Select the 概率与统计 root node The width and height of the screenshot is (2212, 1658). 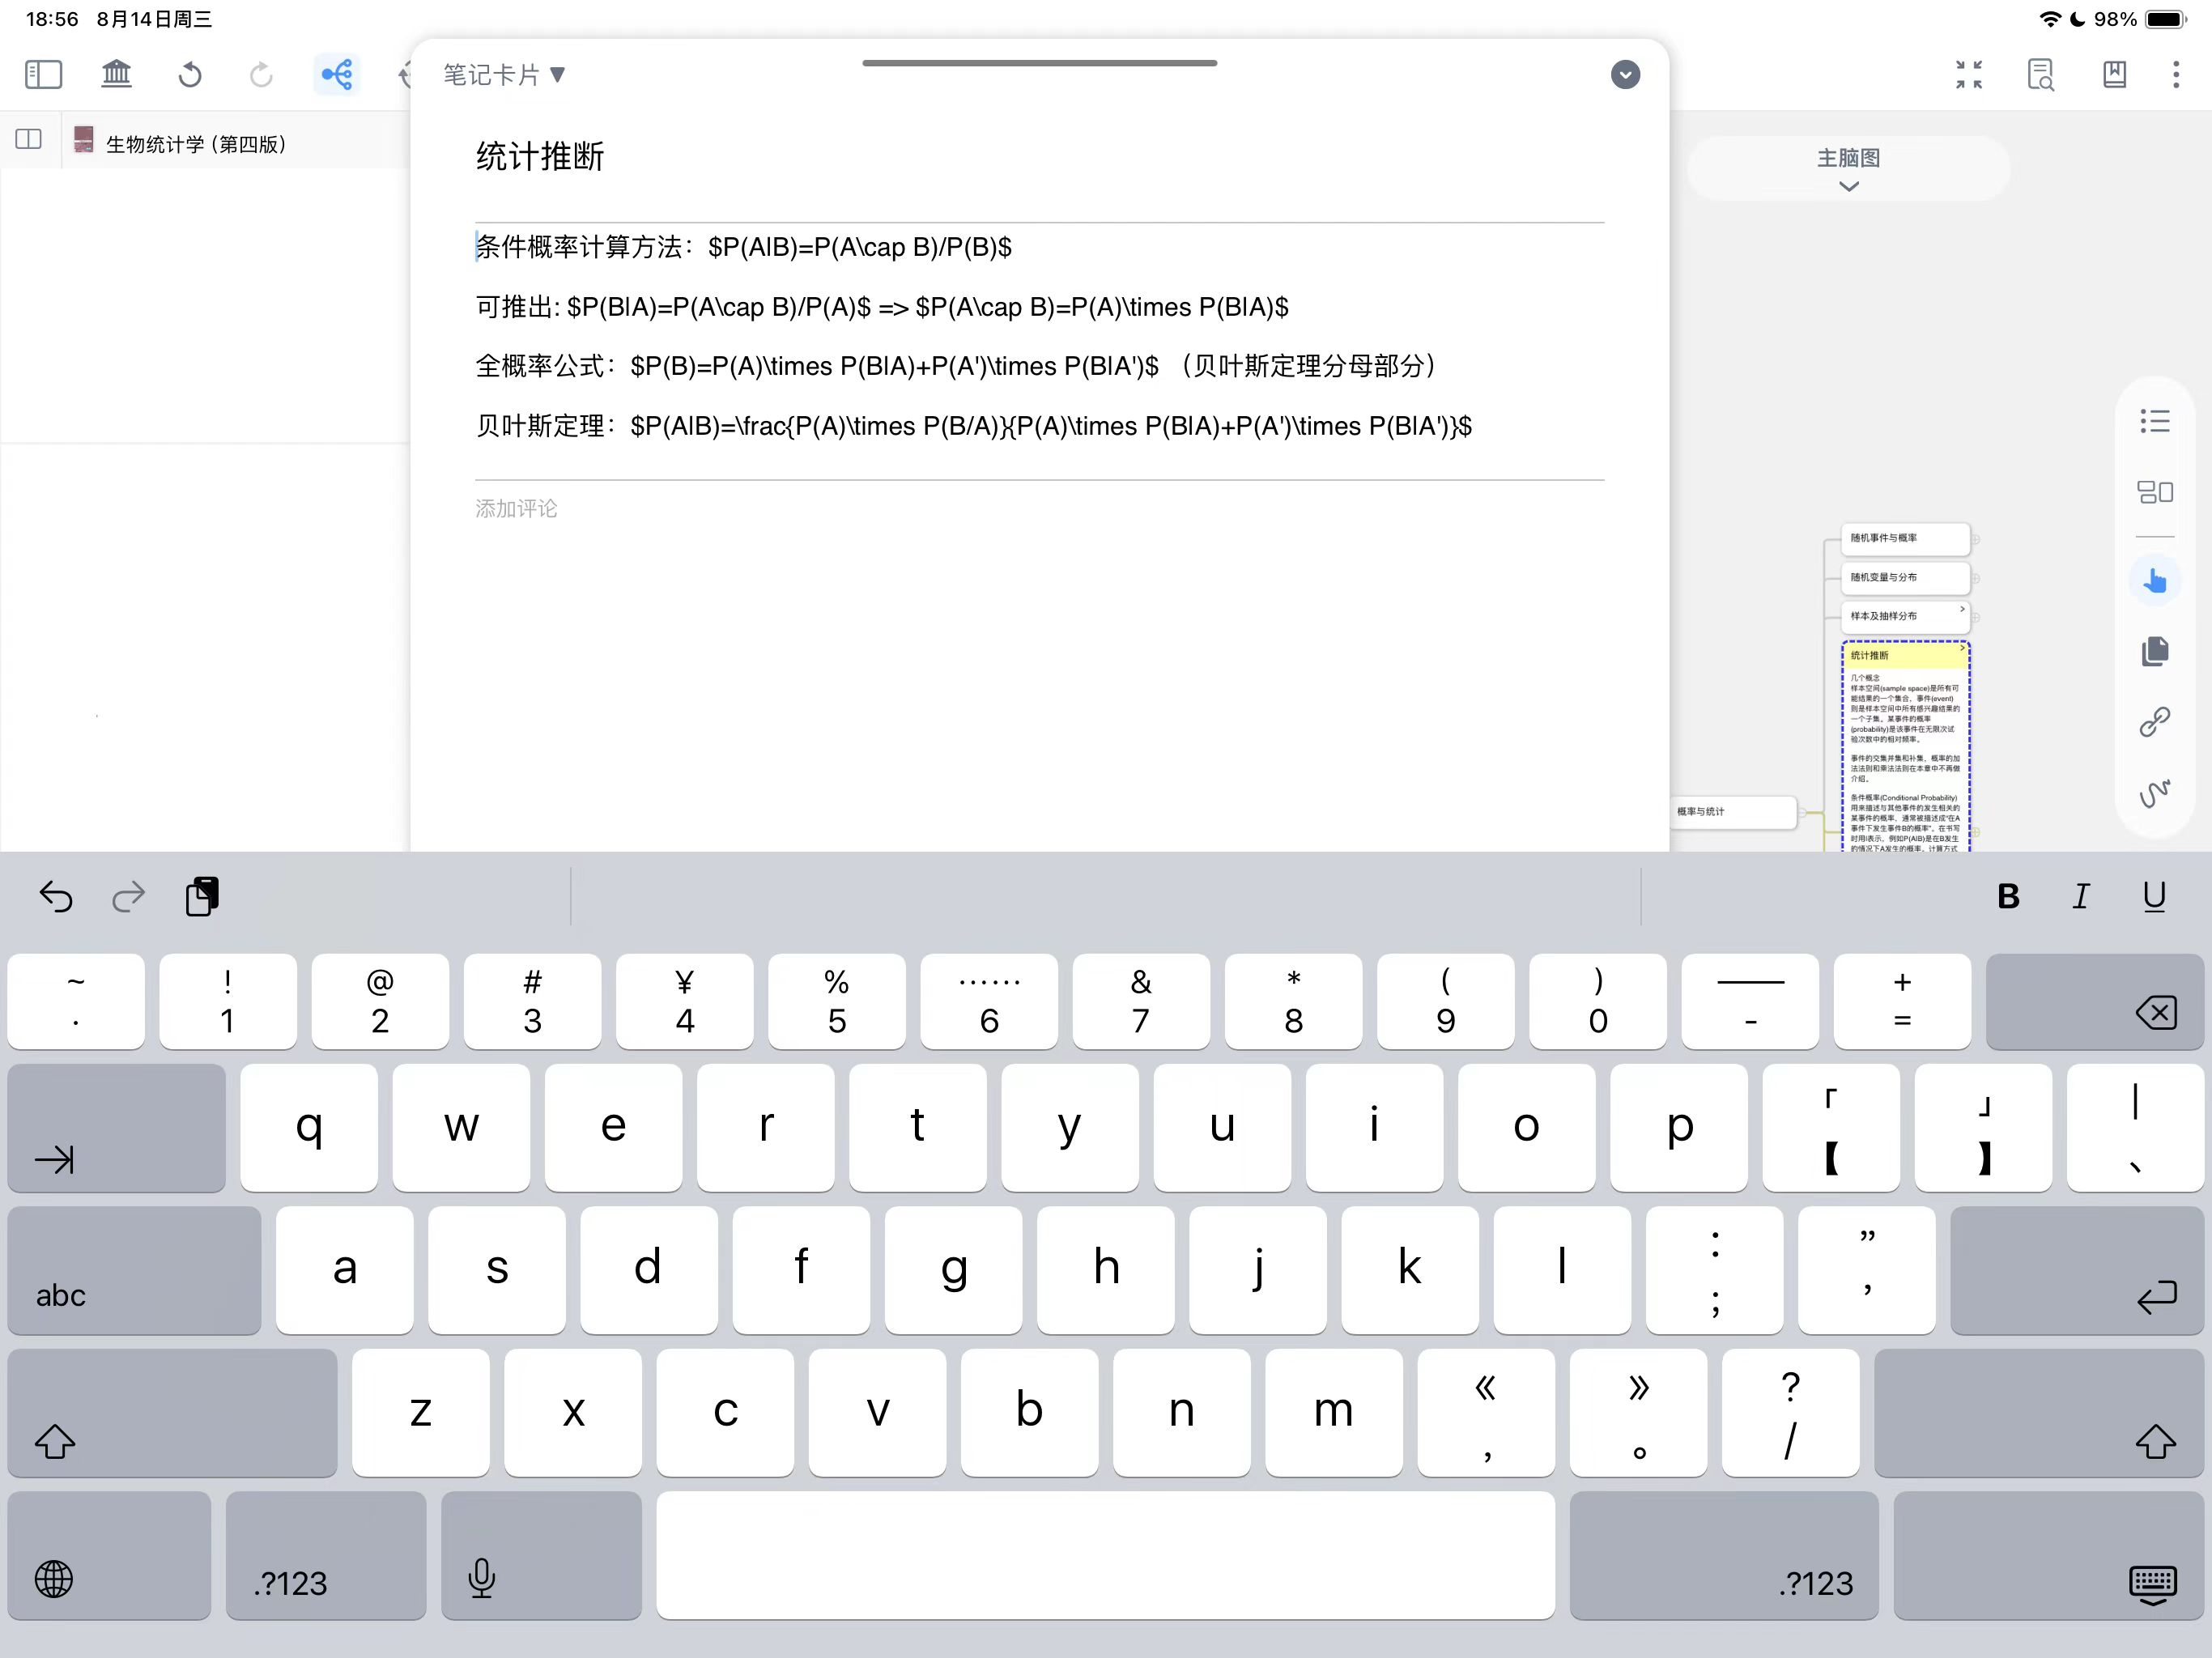[x=1735, y=811]
